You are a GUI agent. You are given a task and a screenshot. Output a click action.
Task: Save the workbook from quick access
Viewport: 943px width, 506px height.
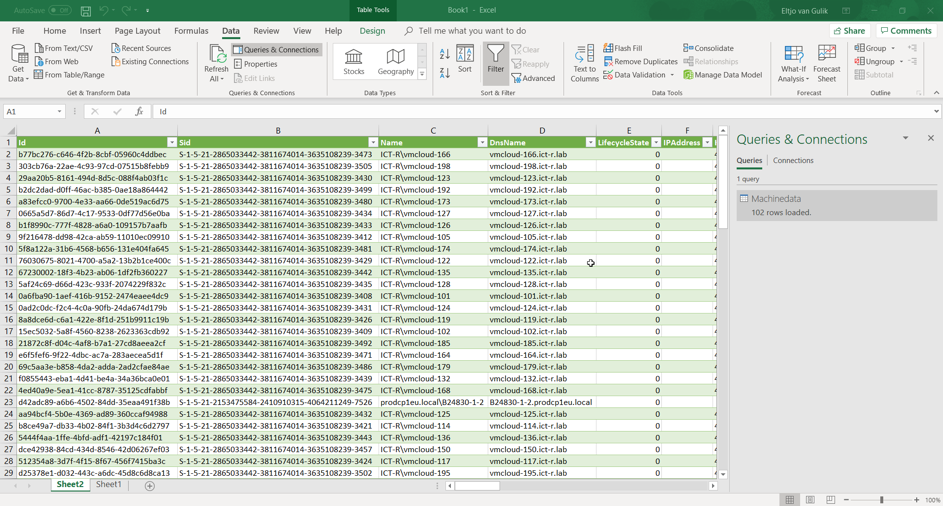[85, 11]
